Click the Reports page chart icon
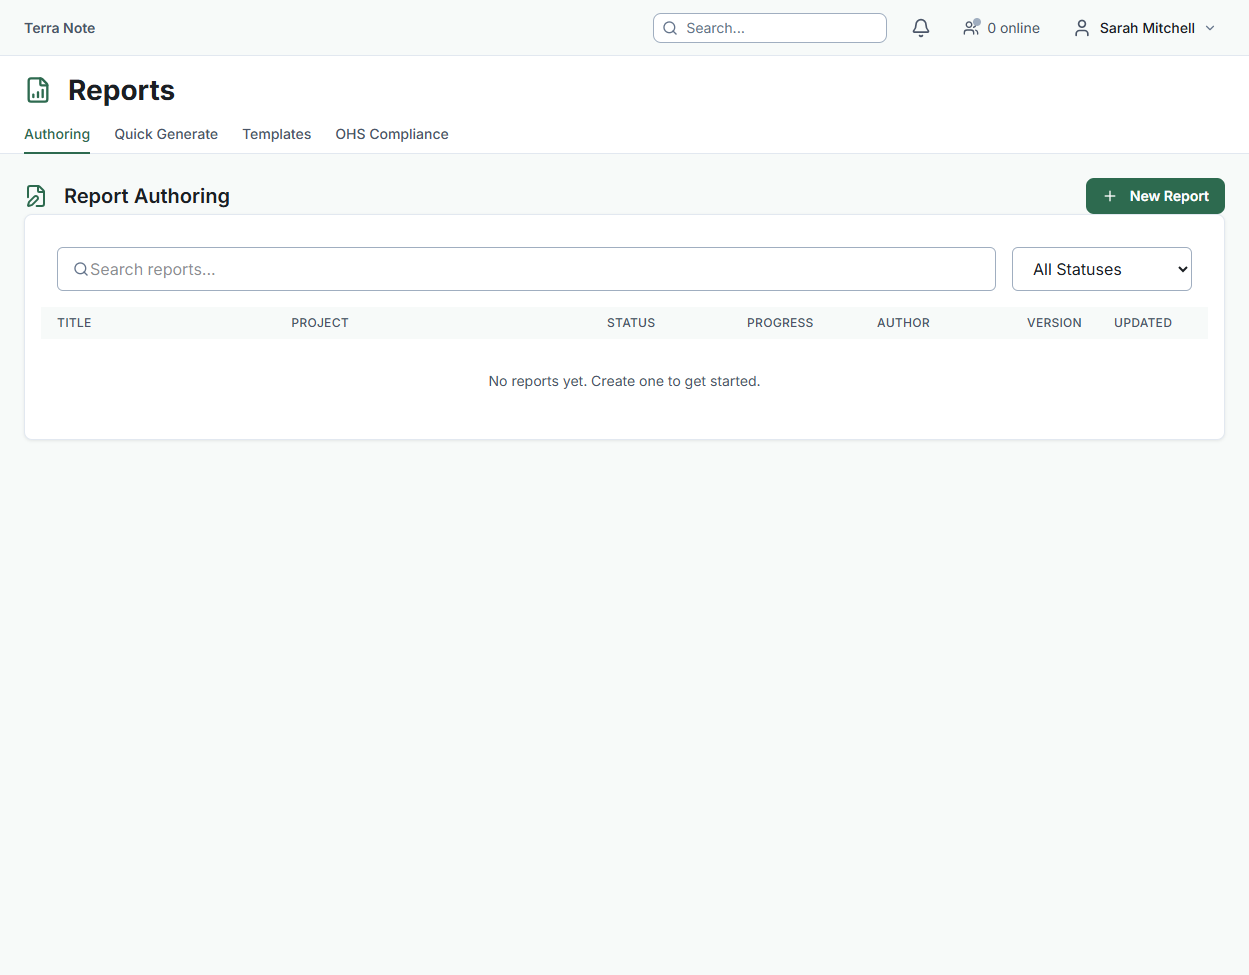Screen dimensions: 1249x975 pyautogui.click(x=38, y=90)
